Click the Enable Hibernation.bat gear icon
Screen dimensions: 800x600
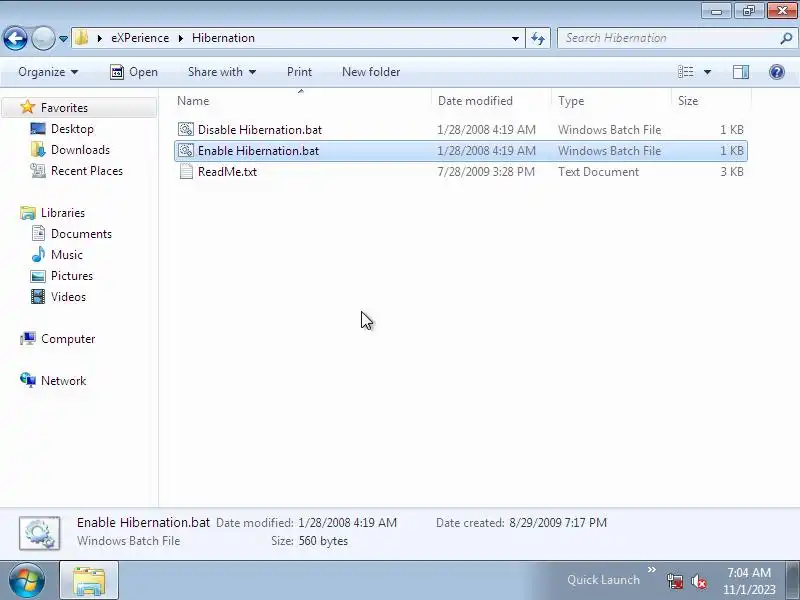tap(186, 151)
